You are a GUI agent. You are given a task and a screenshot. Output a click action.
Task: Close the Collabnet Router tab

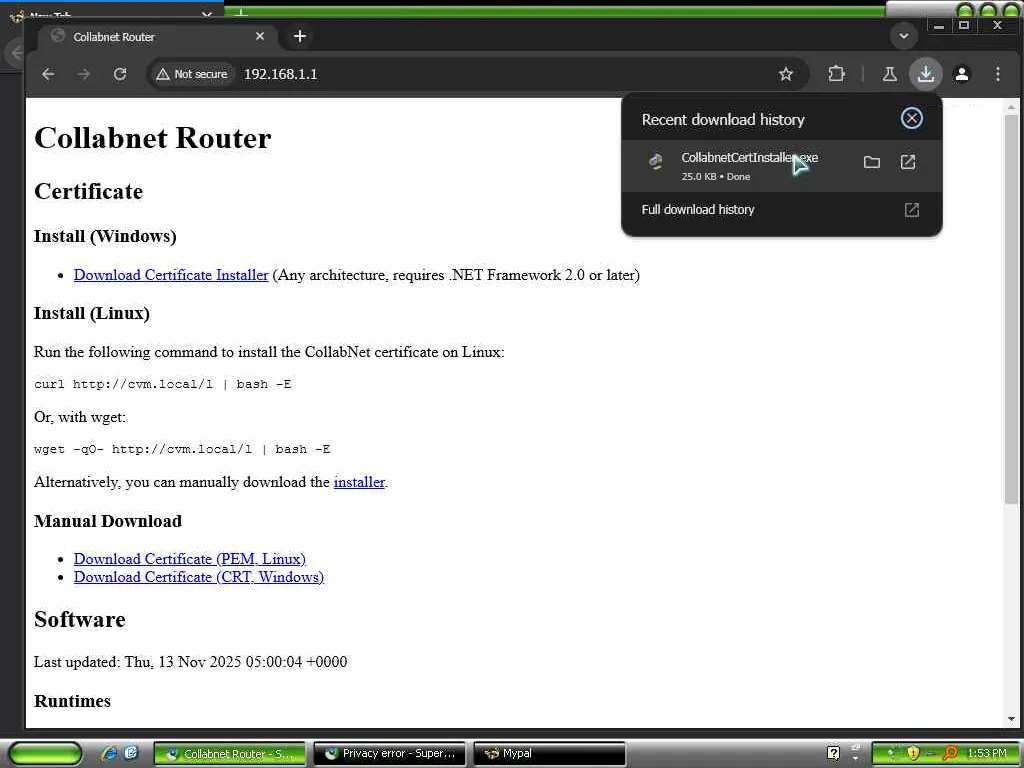click(260, 37)
